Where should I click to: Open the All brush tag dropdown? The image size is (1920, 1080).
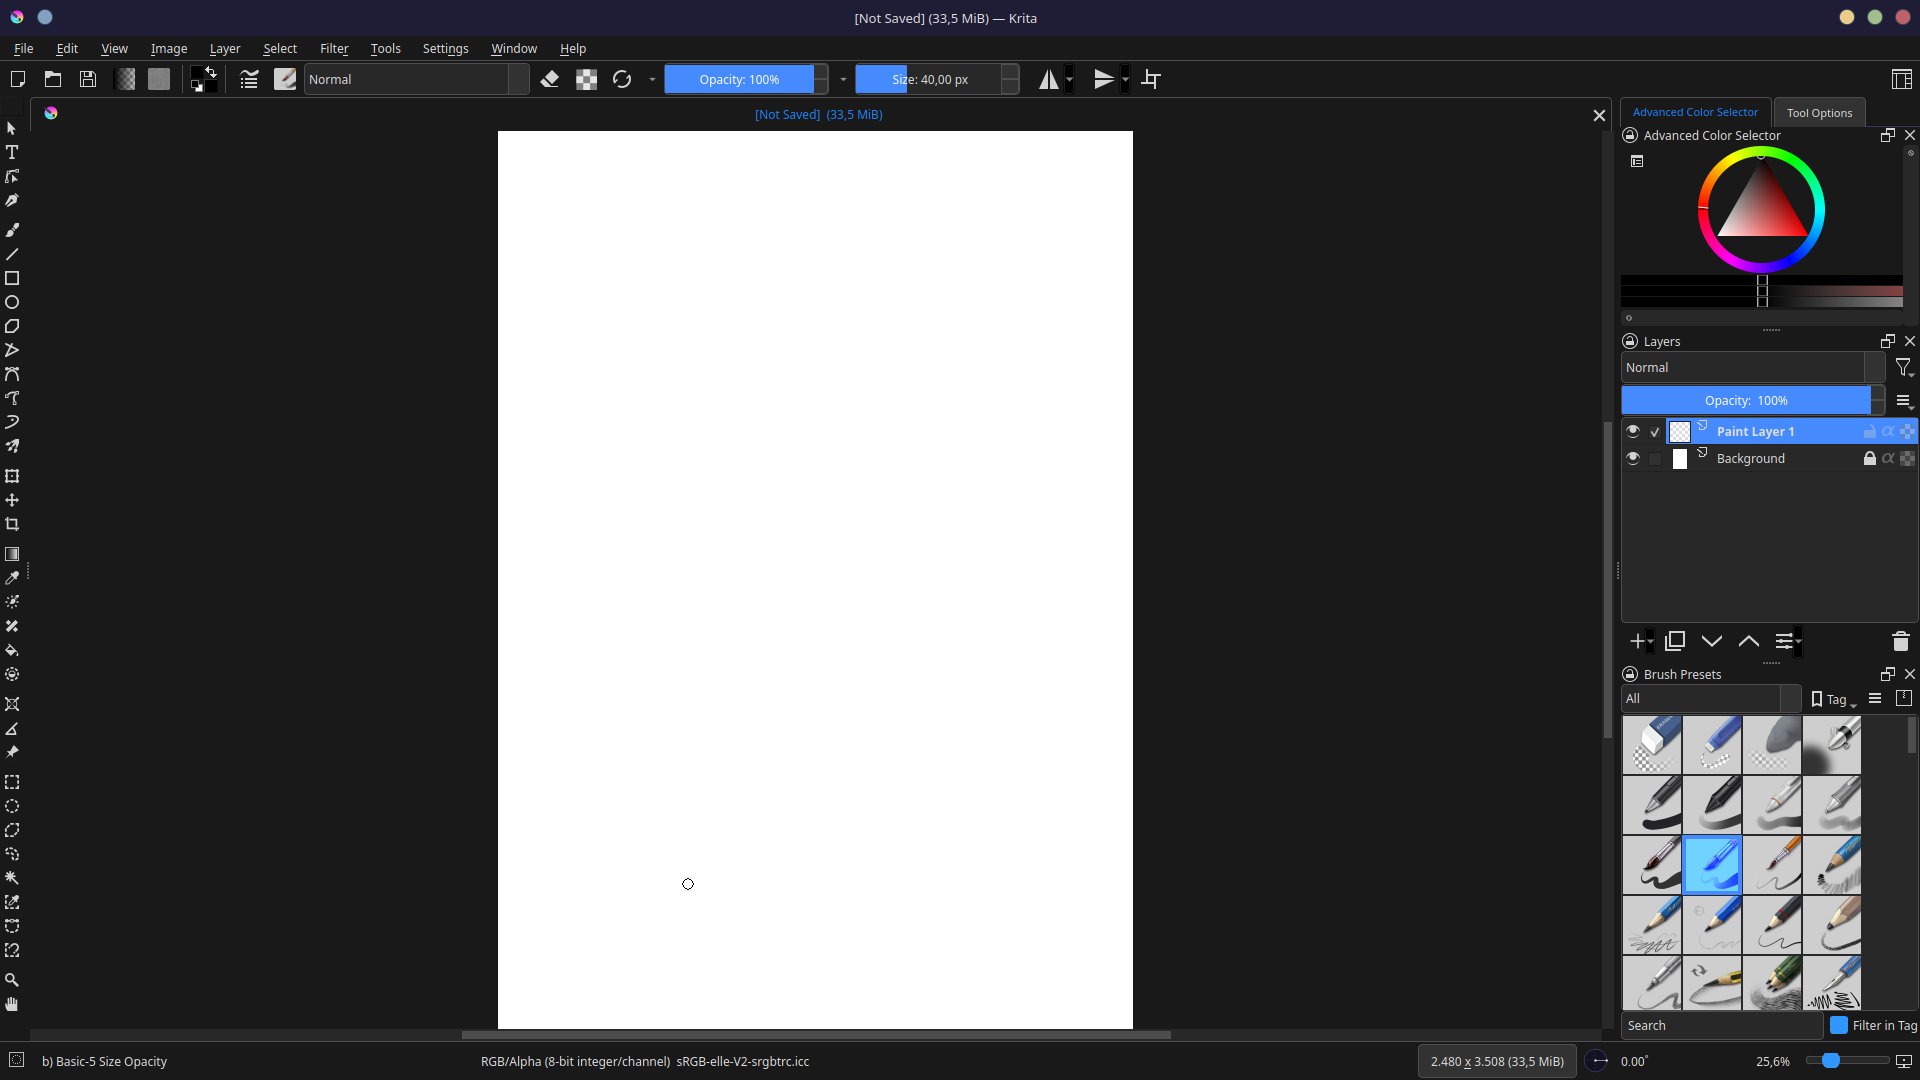pyautogui.click(x=1710, y=698)
